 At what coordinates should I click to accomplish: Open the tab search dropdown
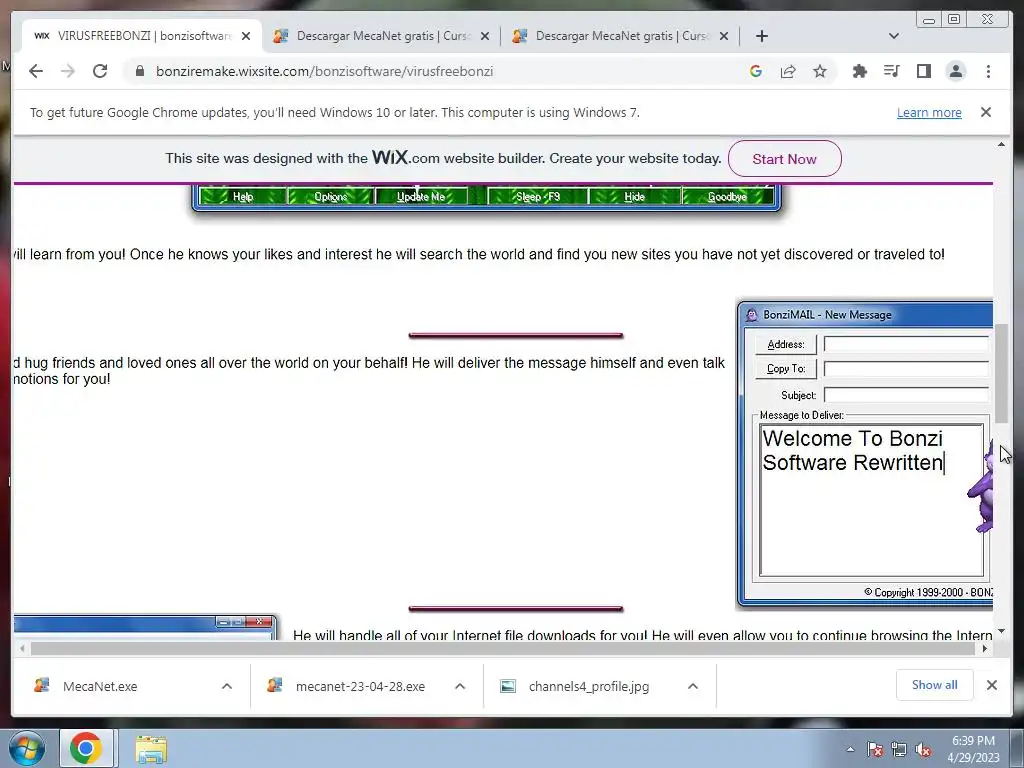pyautogui.click(x=894, y=36)
